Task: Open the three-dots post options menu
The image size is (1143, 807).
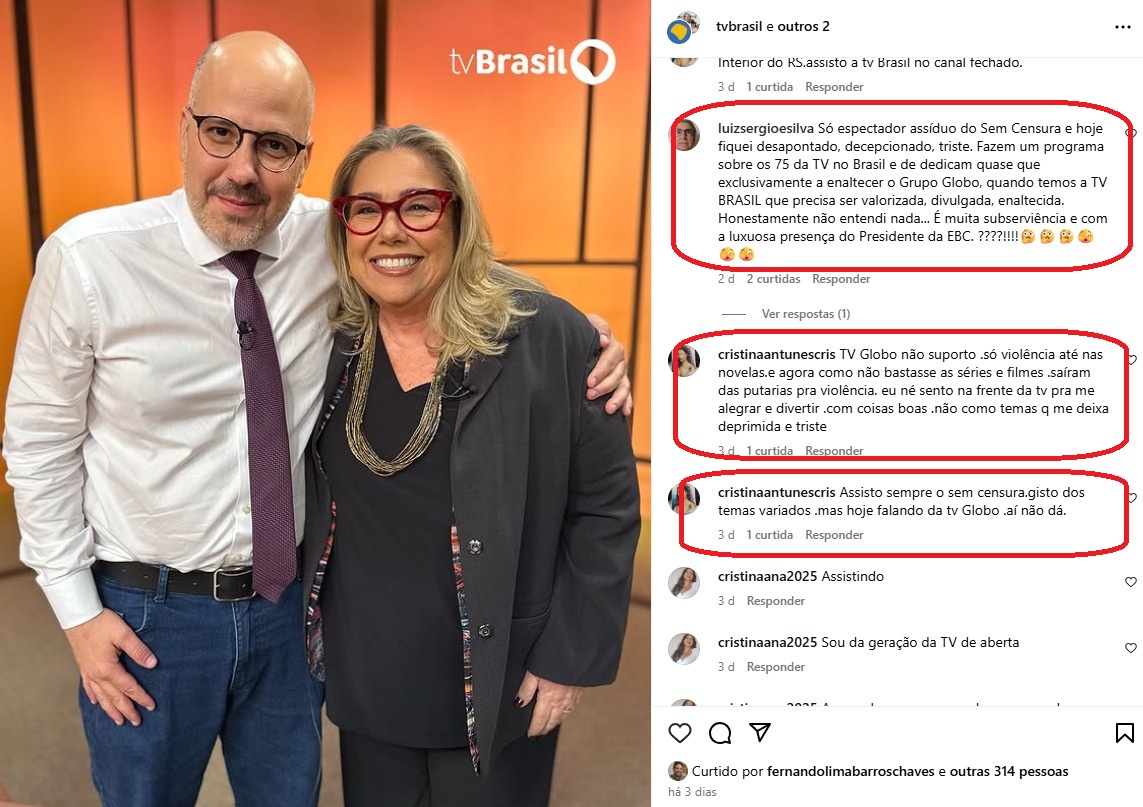Action: [1123, 27]
